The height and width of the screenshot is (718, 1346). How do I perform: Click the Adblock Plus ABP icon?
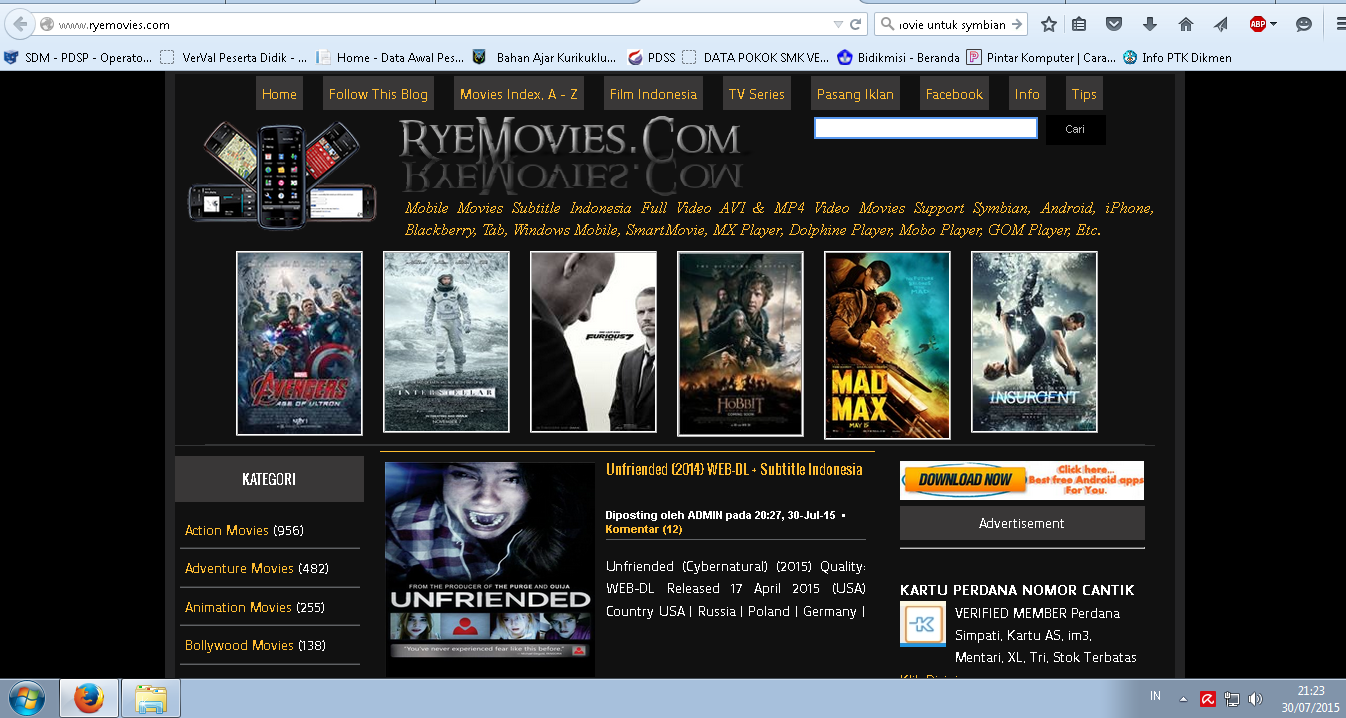coord(1258,24)
